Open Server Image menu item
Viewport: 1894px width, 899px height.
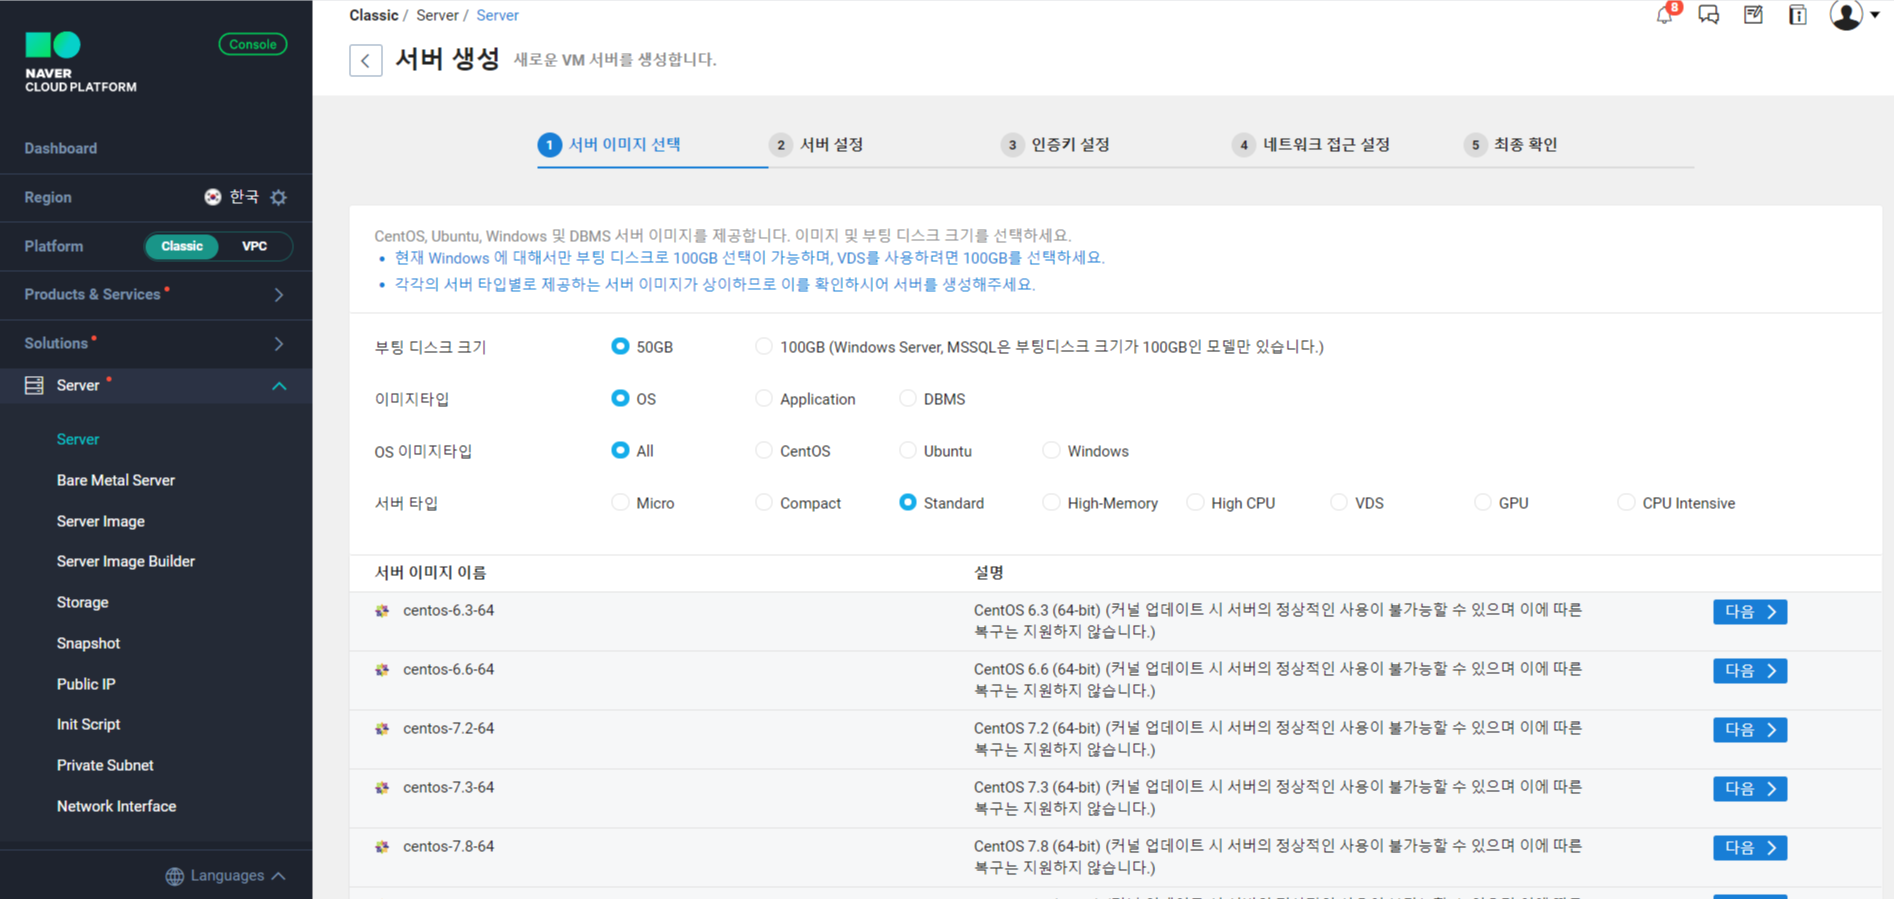point(101,521)
